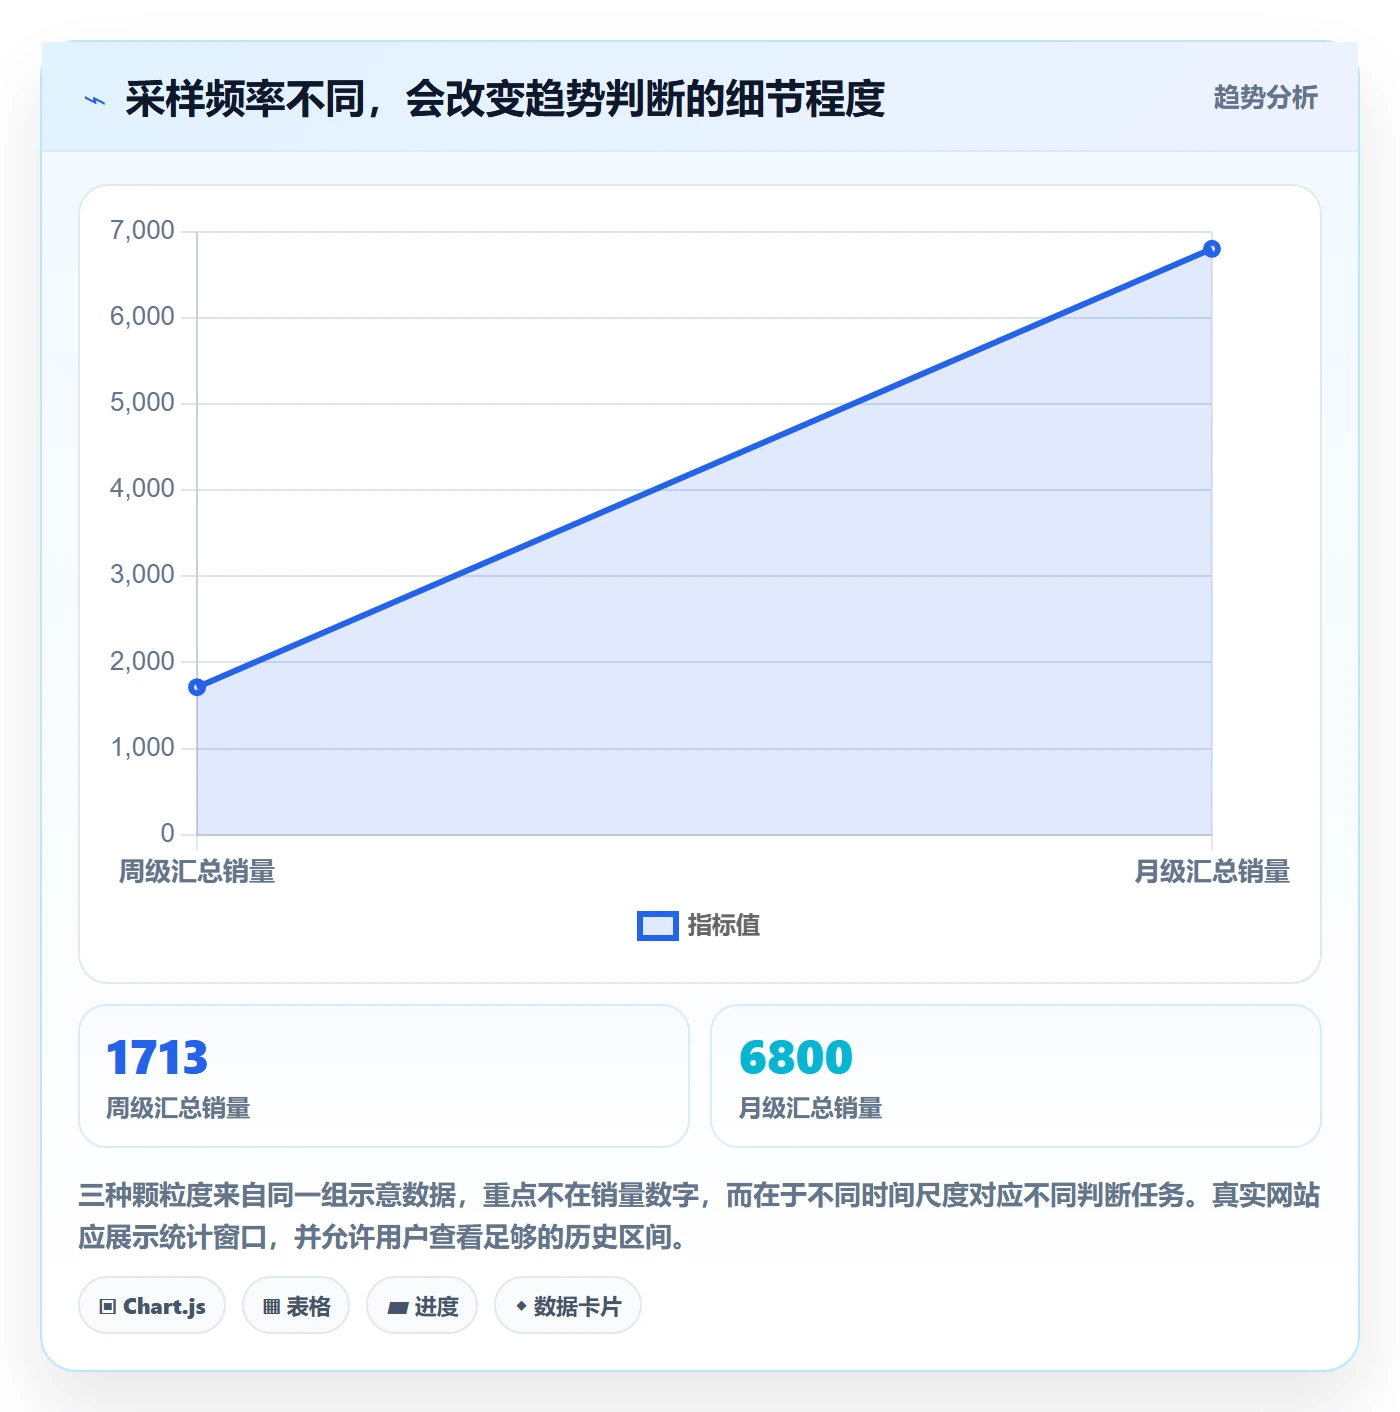Click the diamond icon in 数据卡片 chip
The height and width of the screenshot is (1412, 1400).
click(x=521, y=1306)
